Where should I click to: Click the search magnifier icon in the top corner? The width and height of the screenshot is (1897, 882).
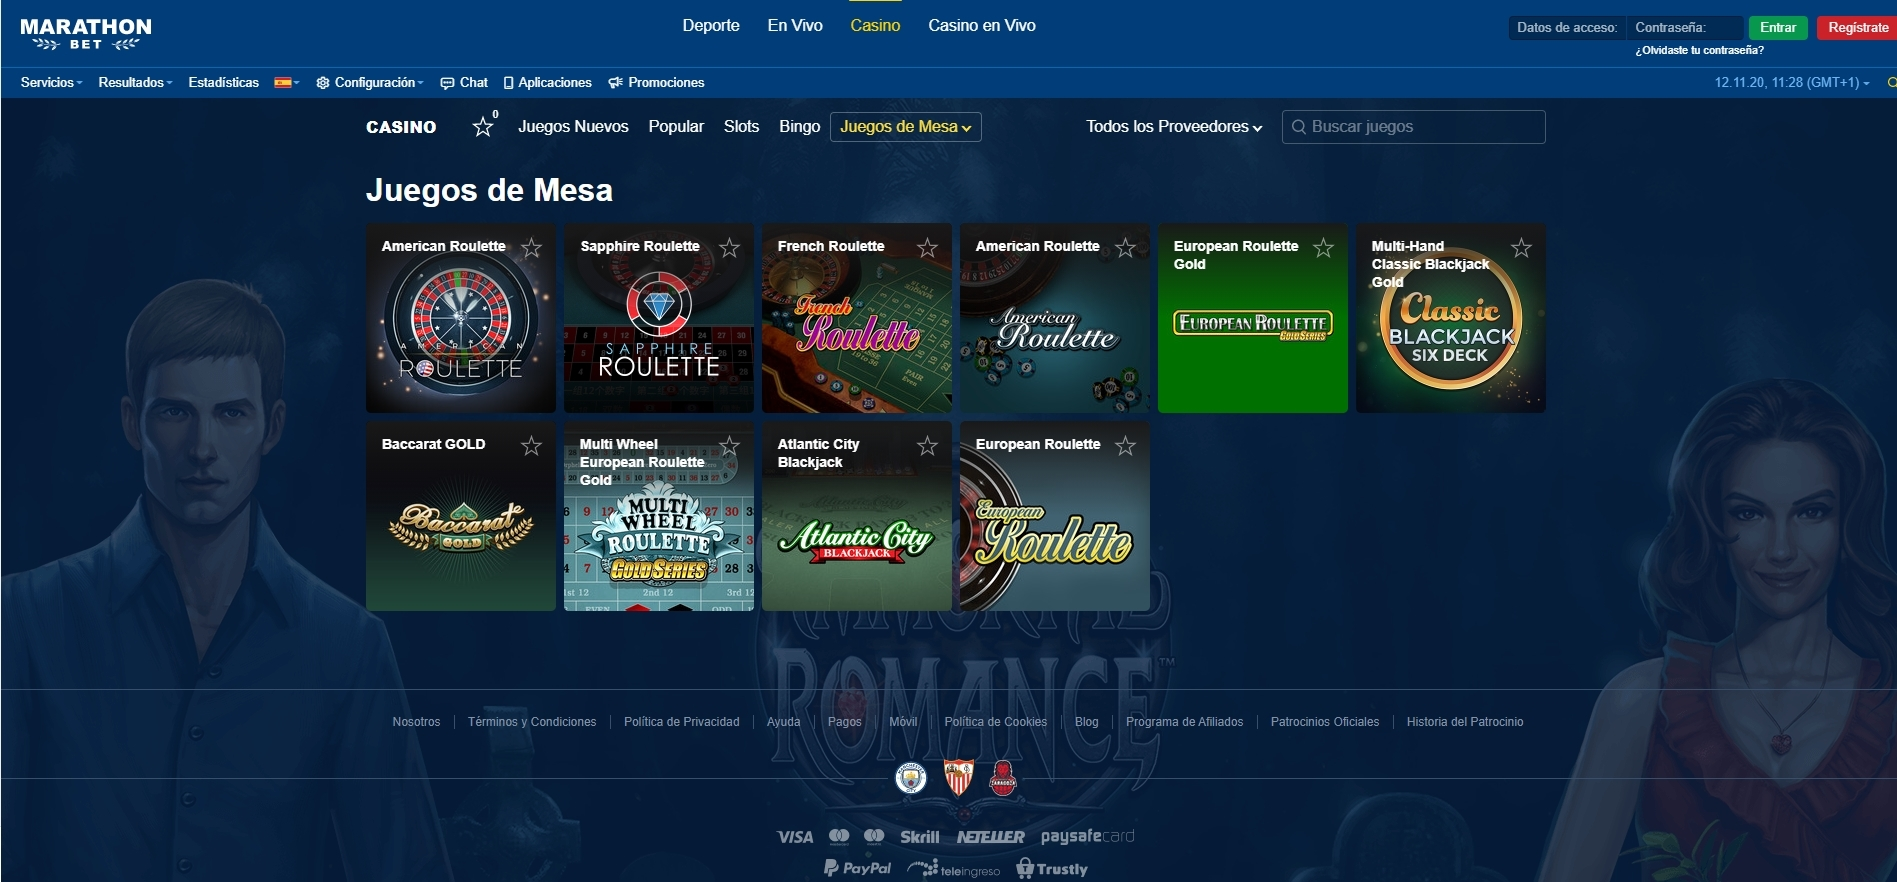pyautogui.click(x=1891, y=83)
